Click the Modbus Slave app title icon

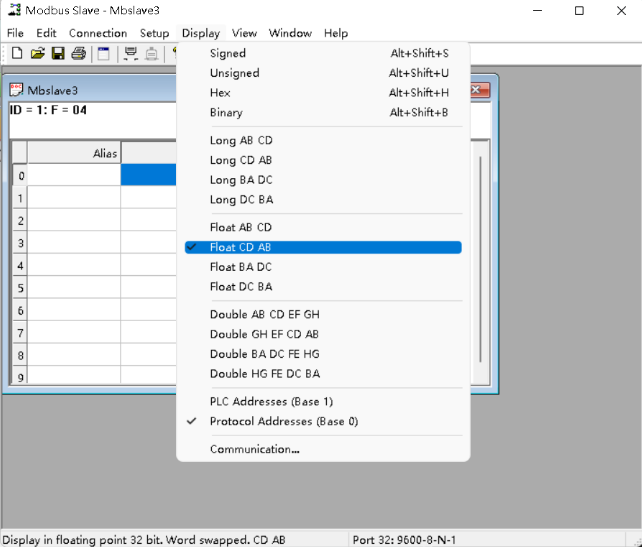pos(14,10)
